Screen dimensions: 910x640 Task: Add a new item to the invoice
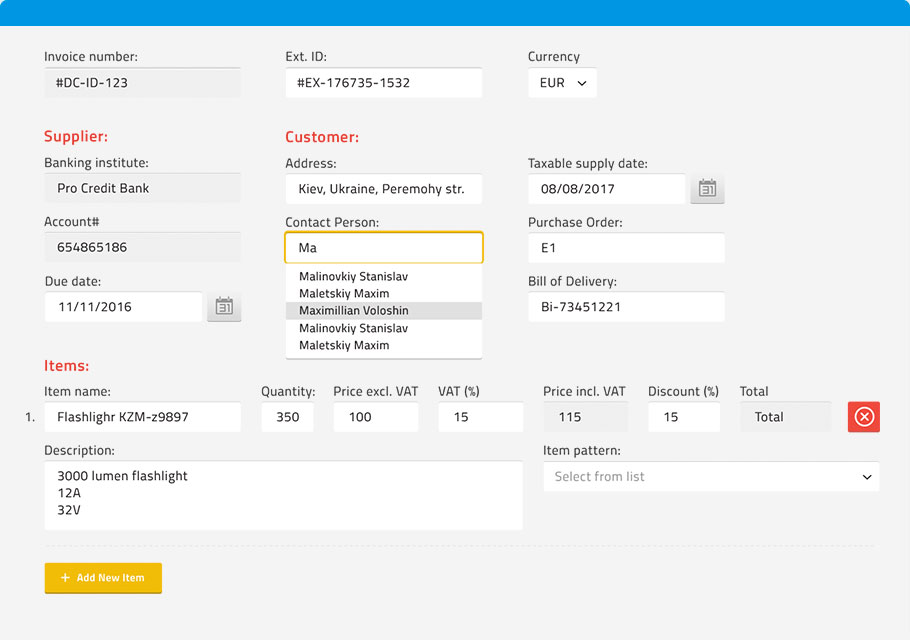point(103,578)
